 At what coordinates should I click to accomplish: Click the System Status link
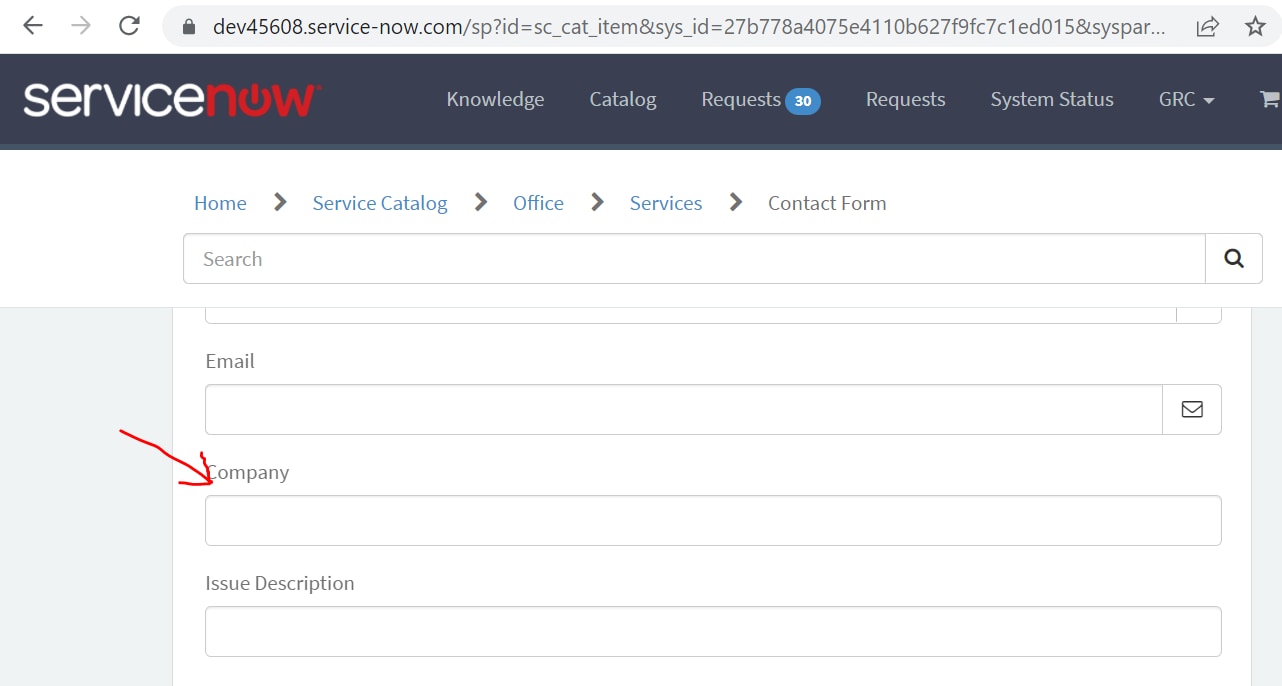tap(1051, 99)
